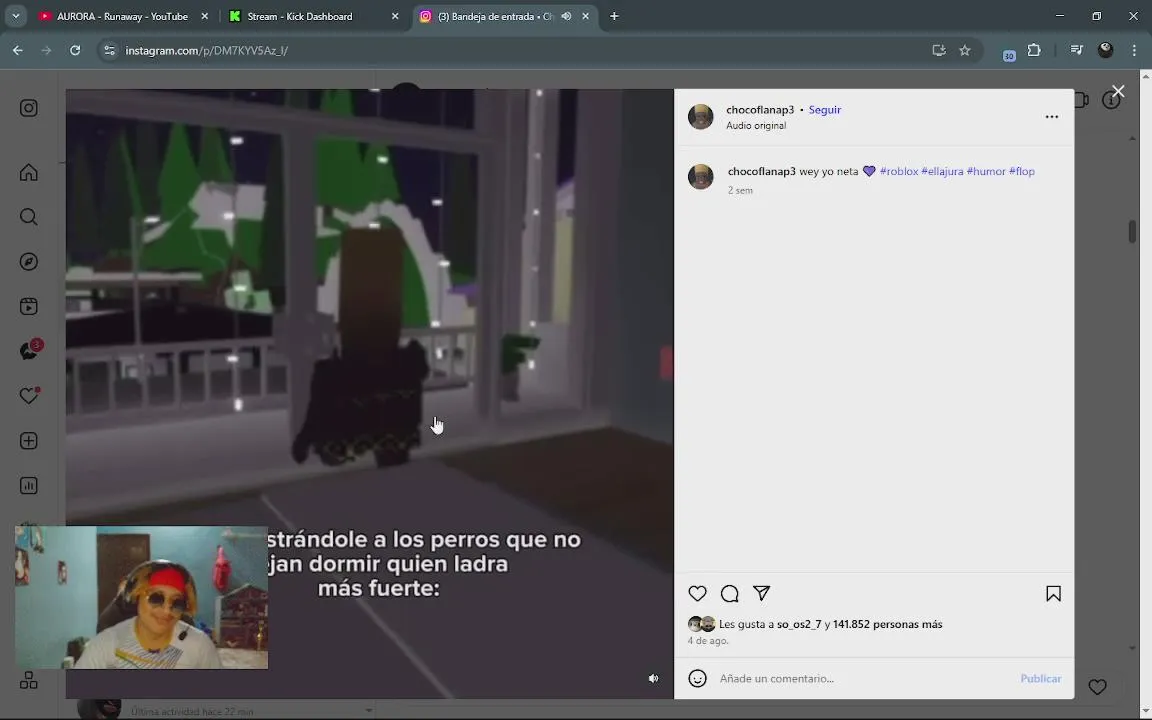This screenshot has width=1152, height=720.
Task: Open a new browser tab
Action: [614, 16]
